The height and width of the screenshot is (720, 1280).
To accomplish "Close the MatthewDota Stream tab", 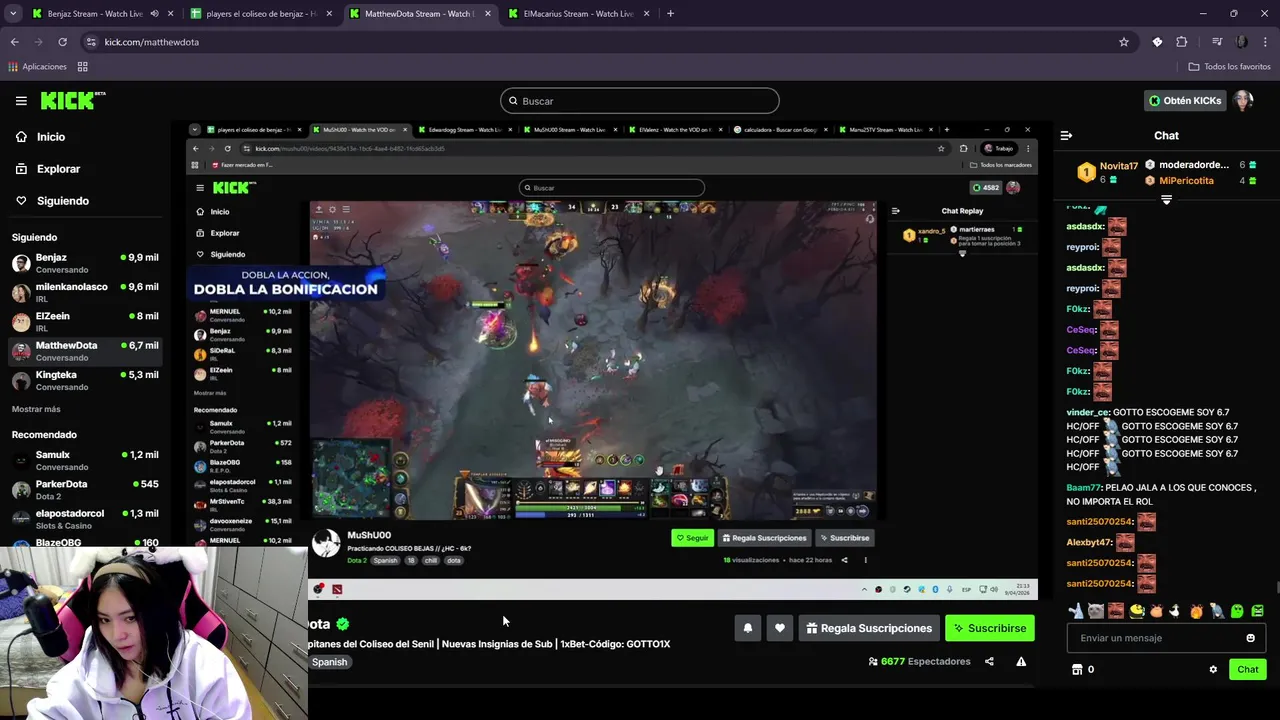I will [x=487, y=14].
